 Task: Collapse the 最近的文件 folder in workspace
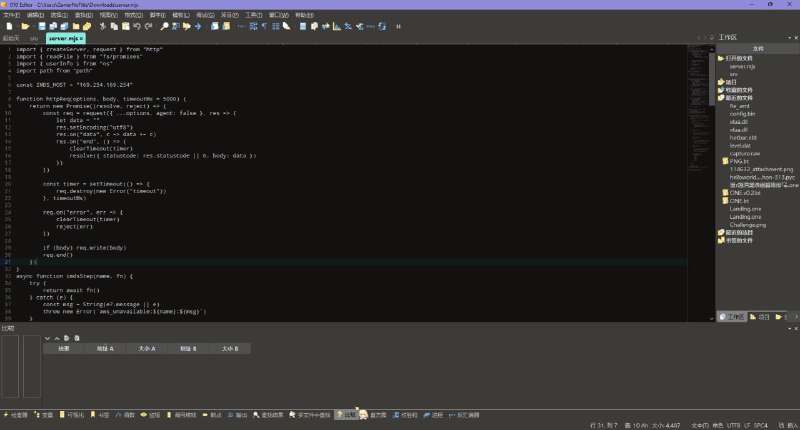[x=720, y=98]
